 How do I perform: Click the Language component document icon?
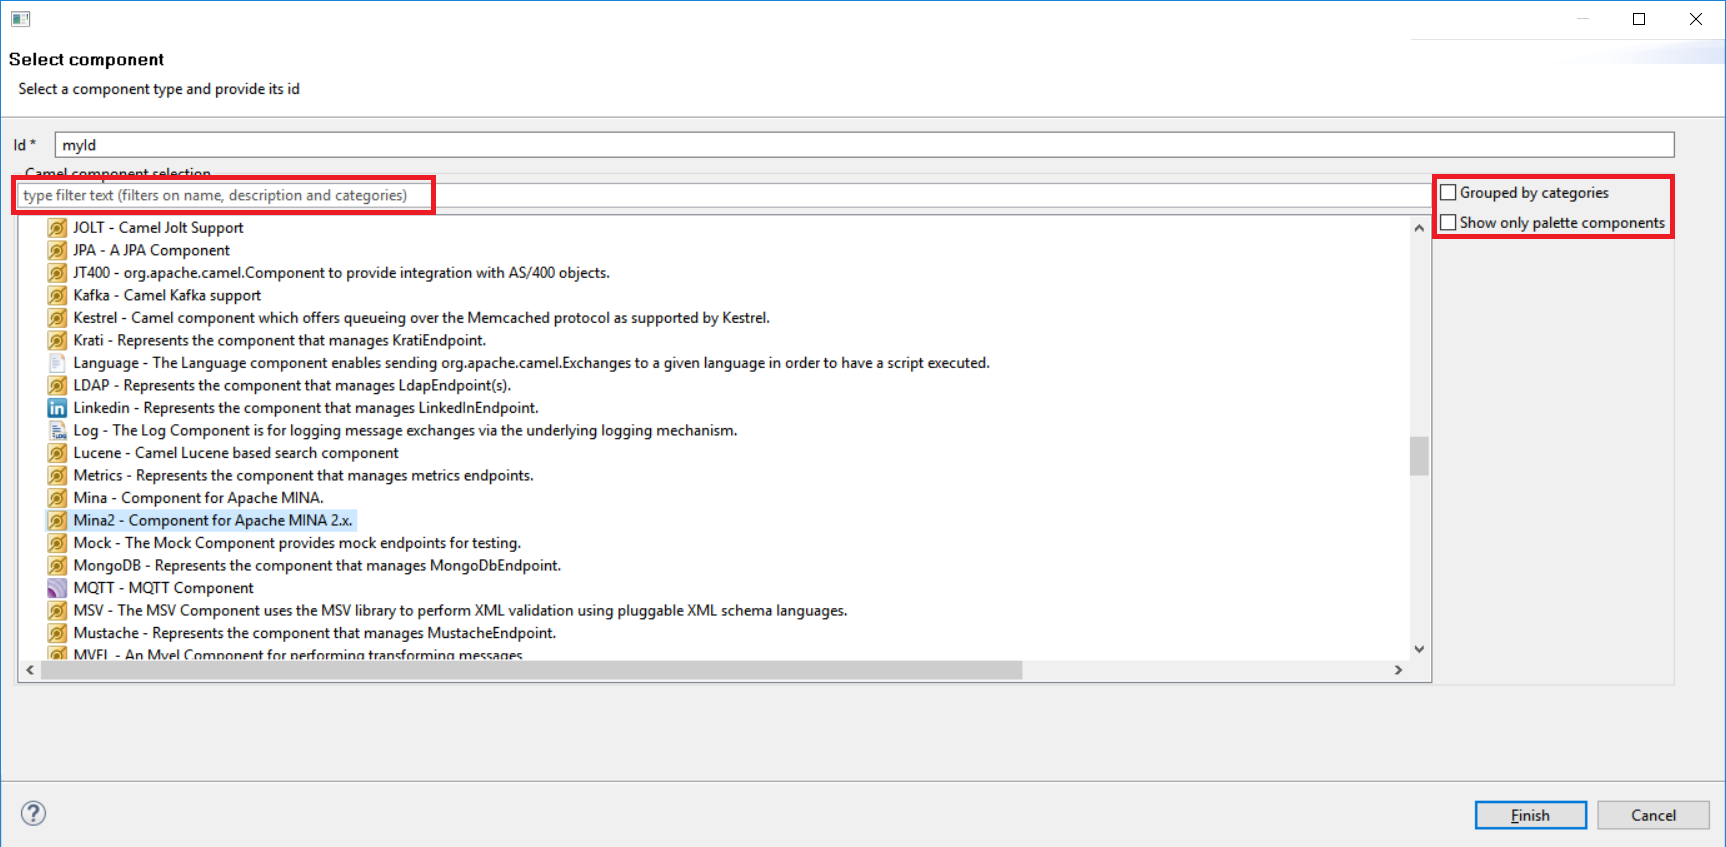click(57, 363)
